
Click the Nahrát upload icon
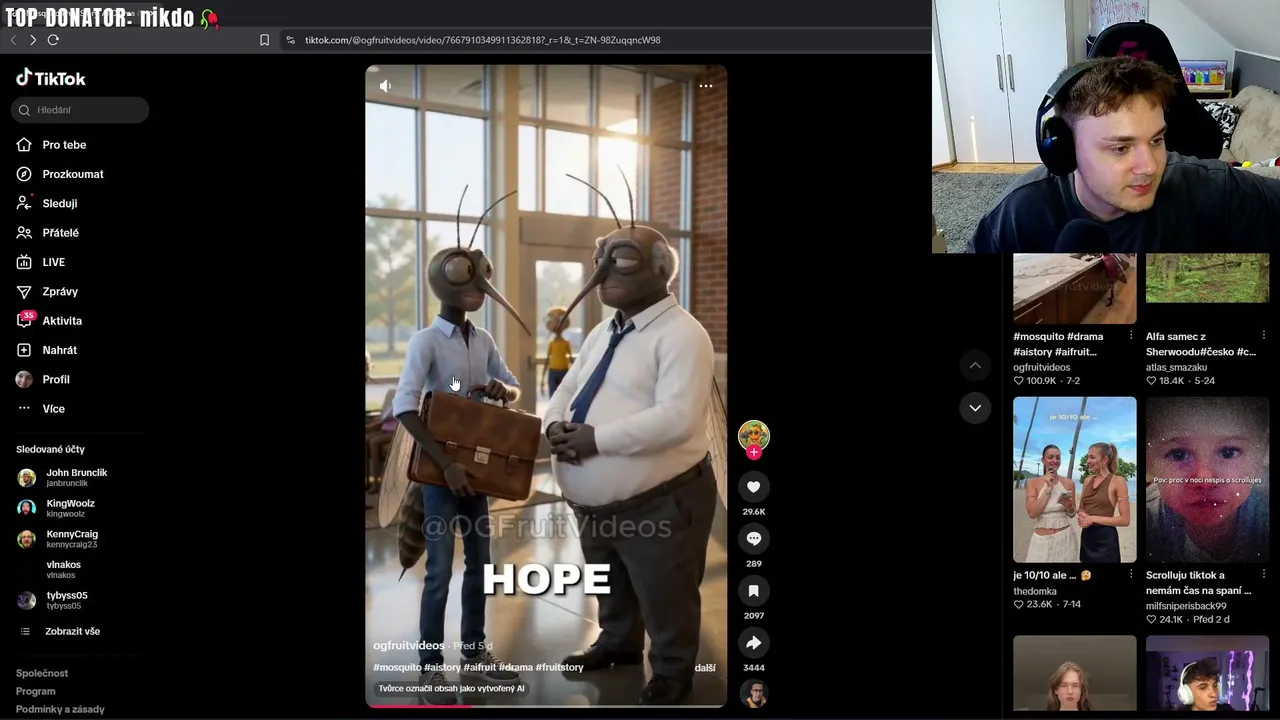[x=24, y=350]
